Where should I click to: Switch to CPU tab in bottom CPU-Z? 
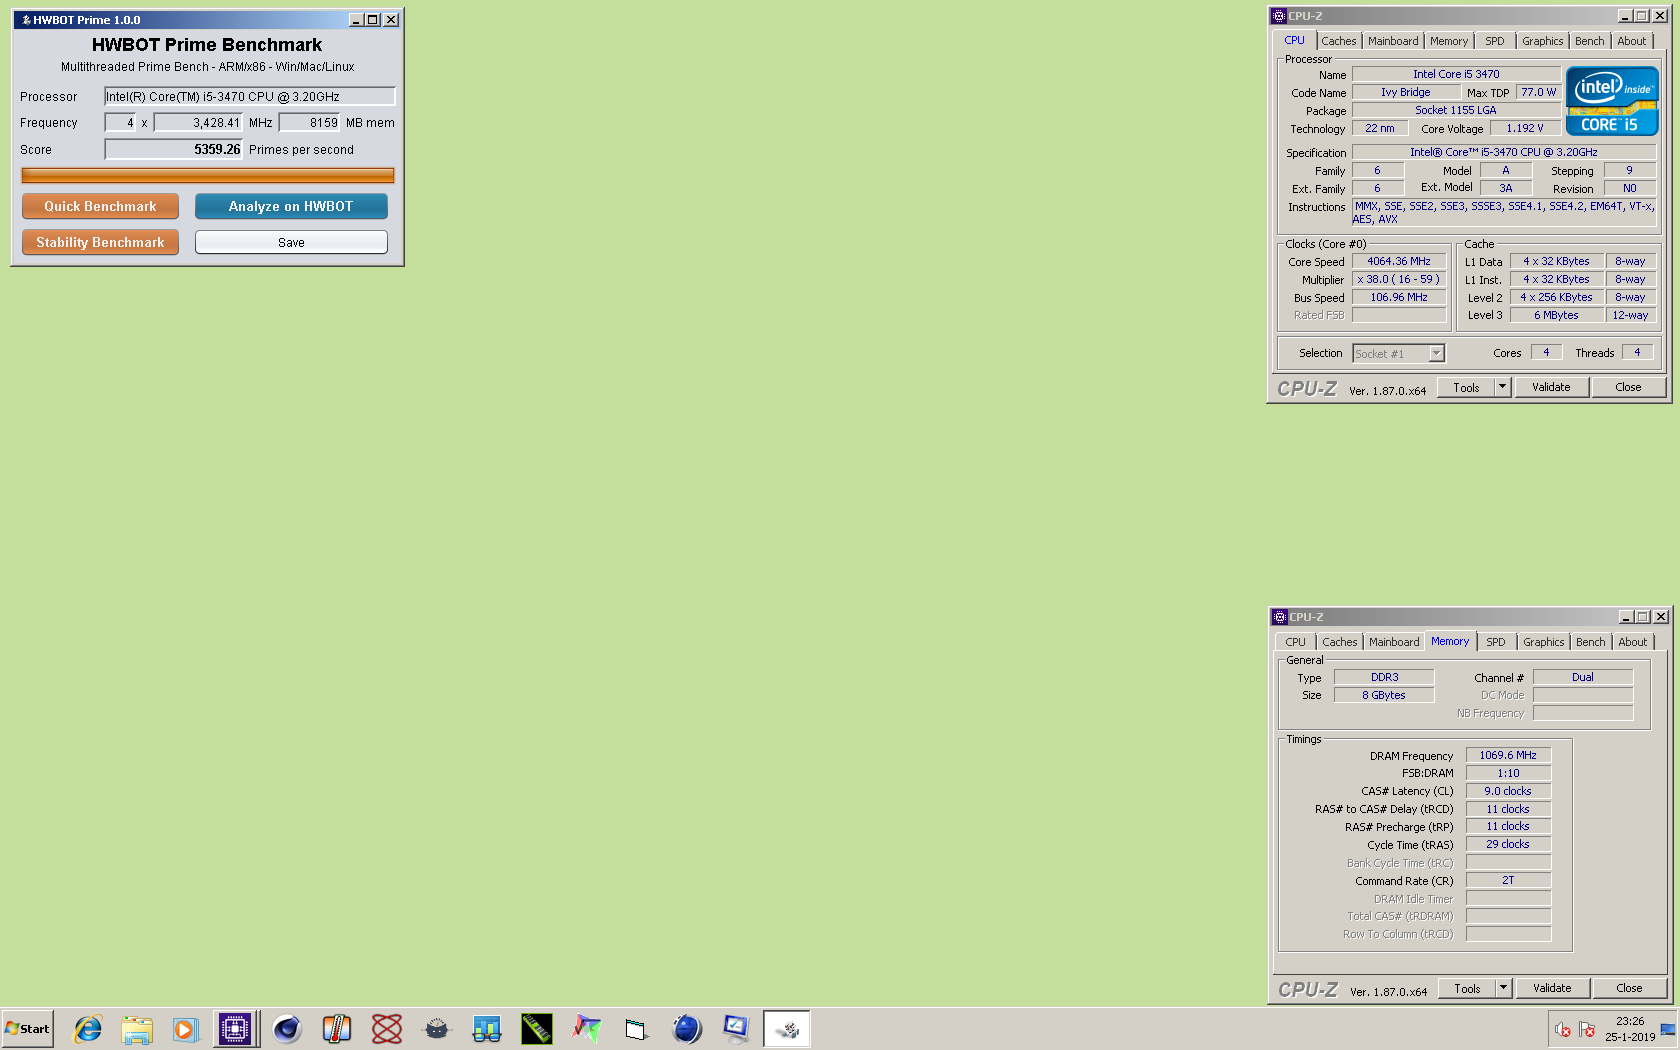(1296, 642)
